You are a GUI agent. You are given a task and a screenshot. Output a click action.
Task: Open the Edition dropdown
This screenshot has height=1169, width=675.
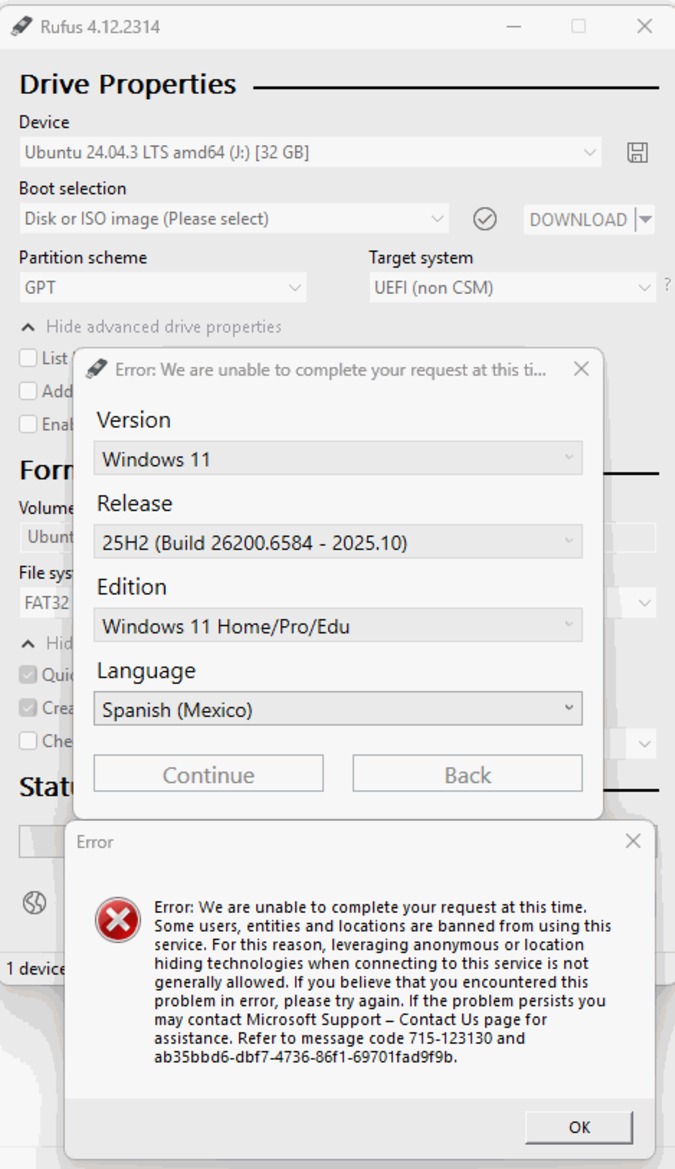[x=338, y=626]
